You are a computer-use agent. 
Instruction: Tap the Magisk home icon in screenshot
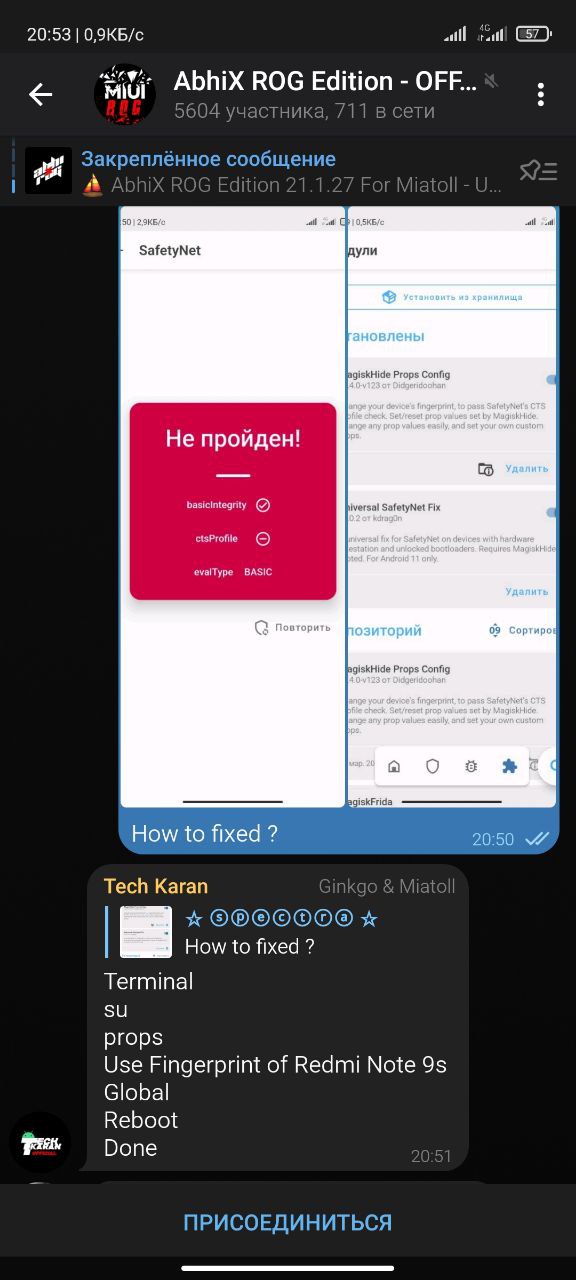(394, 766)
